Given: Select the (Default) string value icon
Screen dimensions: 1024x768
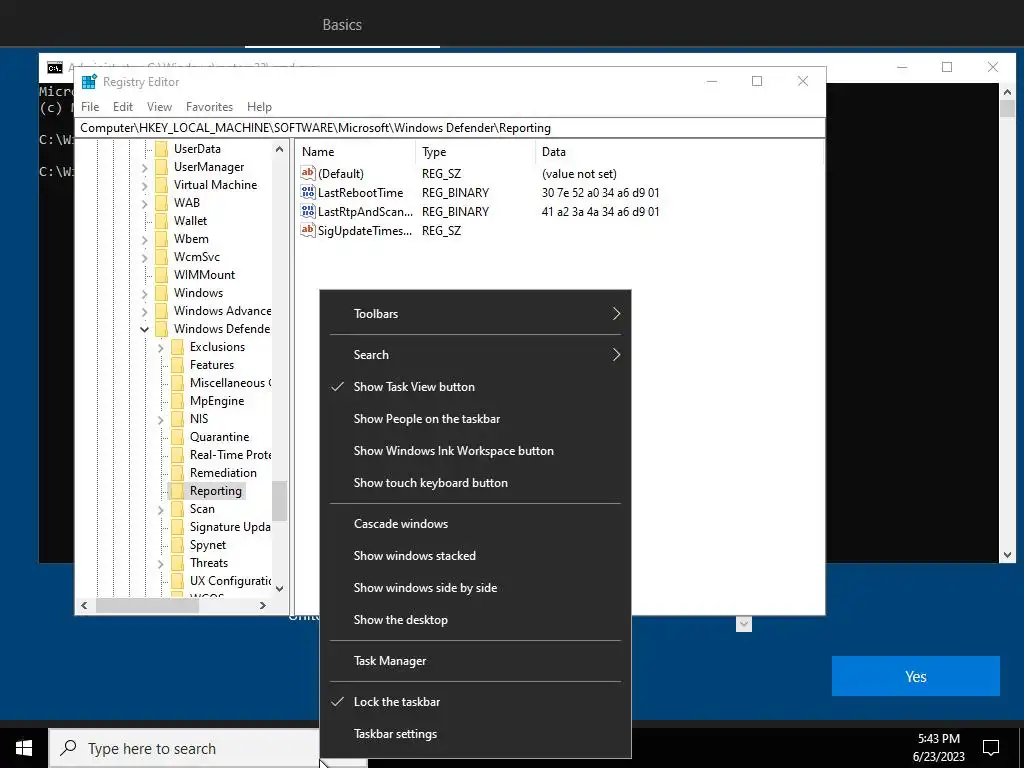Looking at the screenshot, I should pyautogui.click(x=308, y=173).
